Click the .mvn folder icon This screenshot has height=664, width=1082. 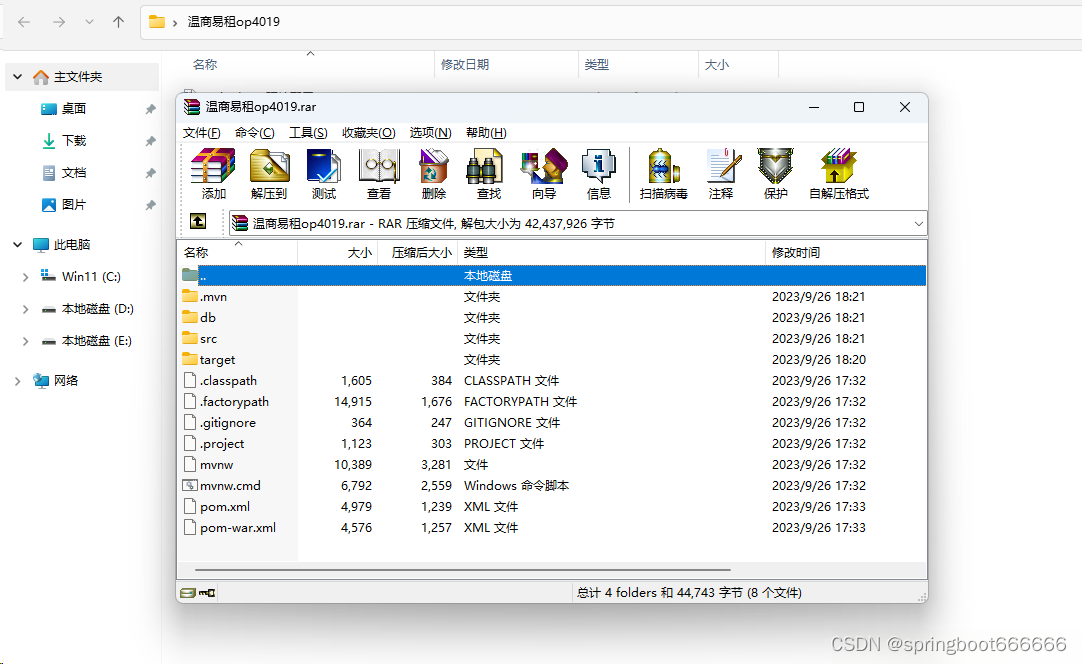190,295
